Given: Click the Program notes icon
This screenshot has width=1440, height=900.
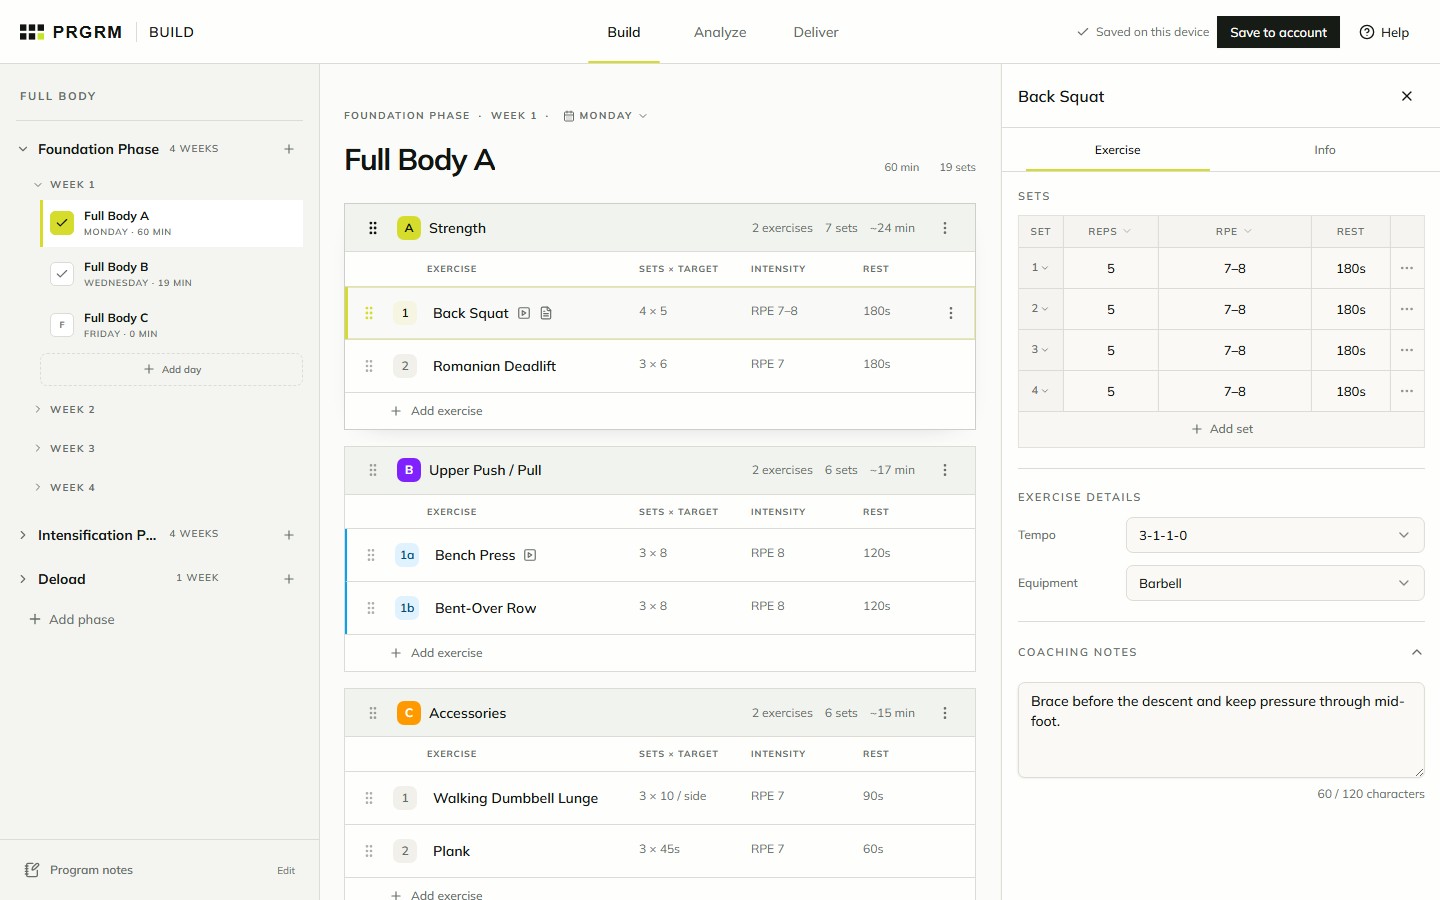Looking at the screenshot, I should pos(32,870).
